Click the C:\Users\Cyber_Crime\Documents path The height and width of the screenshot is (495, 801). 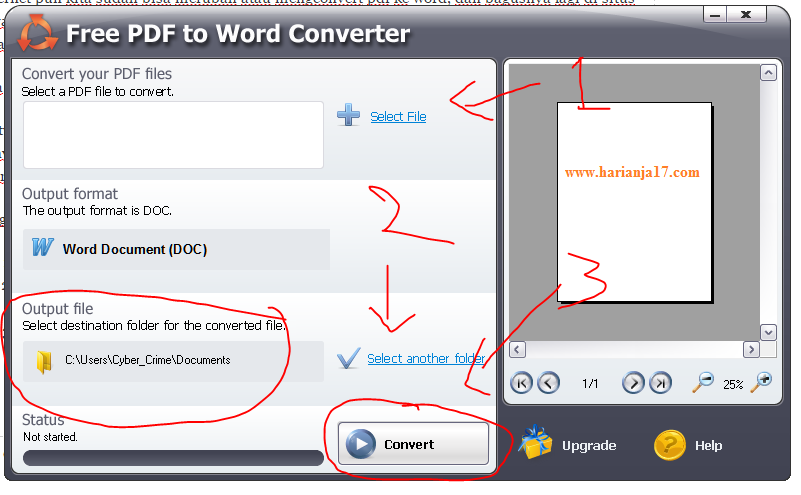tap(148, 360)
